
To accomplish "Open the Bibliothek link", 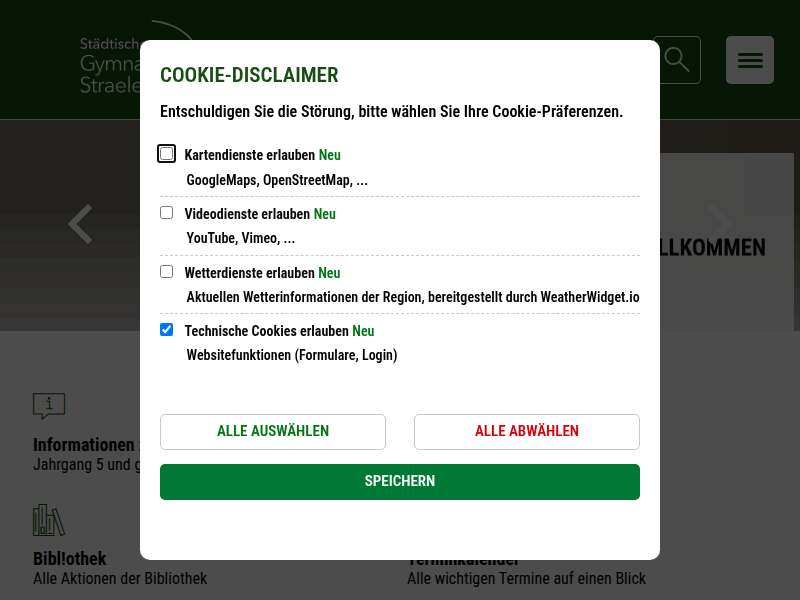I will 70,559.
